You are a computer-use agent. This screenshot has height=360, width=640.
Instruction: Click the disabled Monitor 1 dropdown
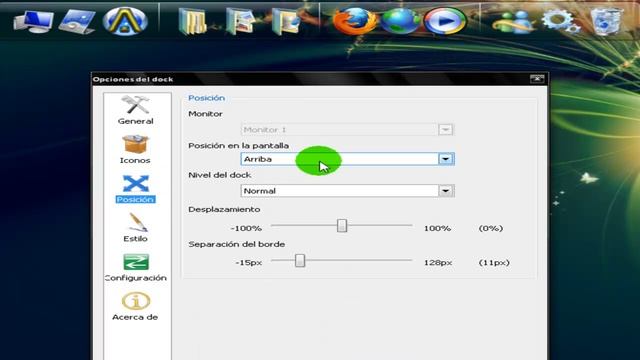coord(347,130)
